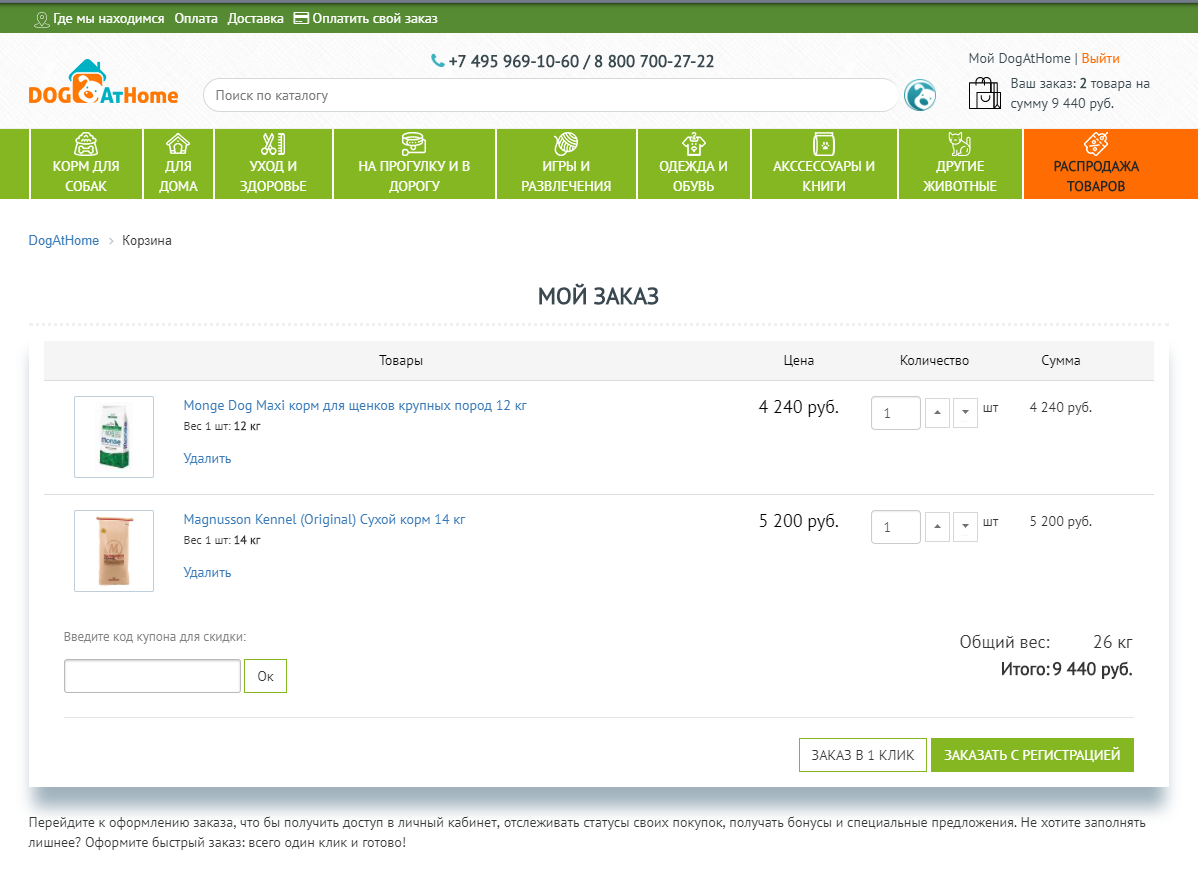The width and height of the screenshot is (1198, 877).
Task: Click quantity field for Monge Dog Maxi
Action: pos(895,413)
